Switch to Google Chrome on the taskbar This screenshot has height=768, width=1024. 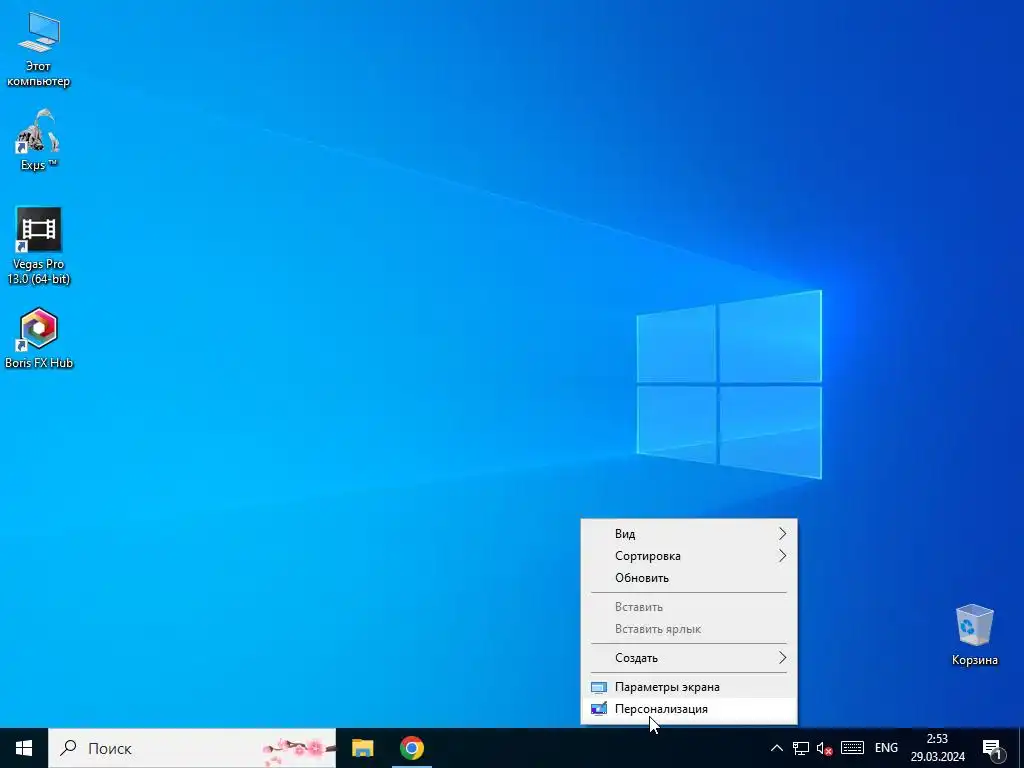[x=411, y=748]
